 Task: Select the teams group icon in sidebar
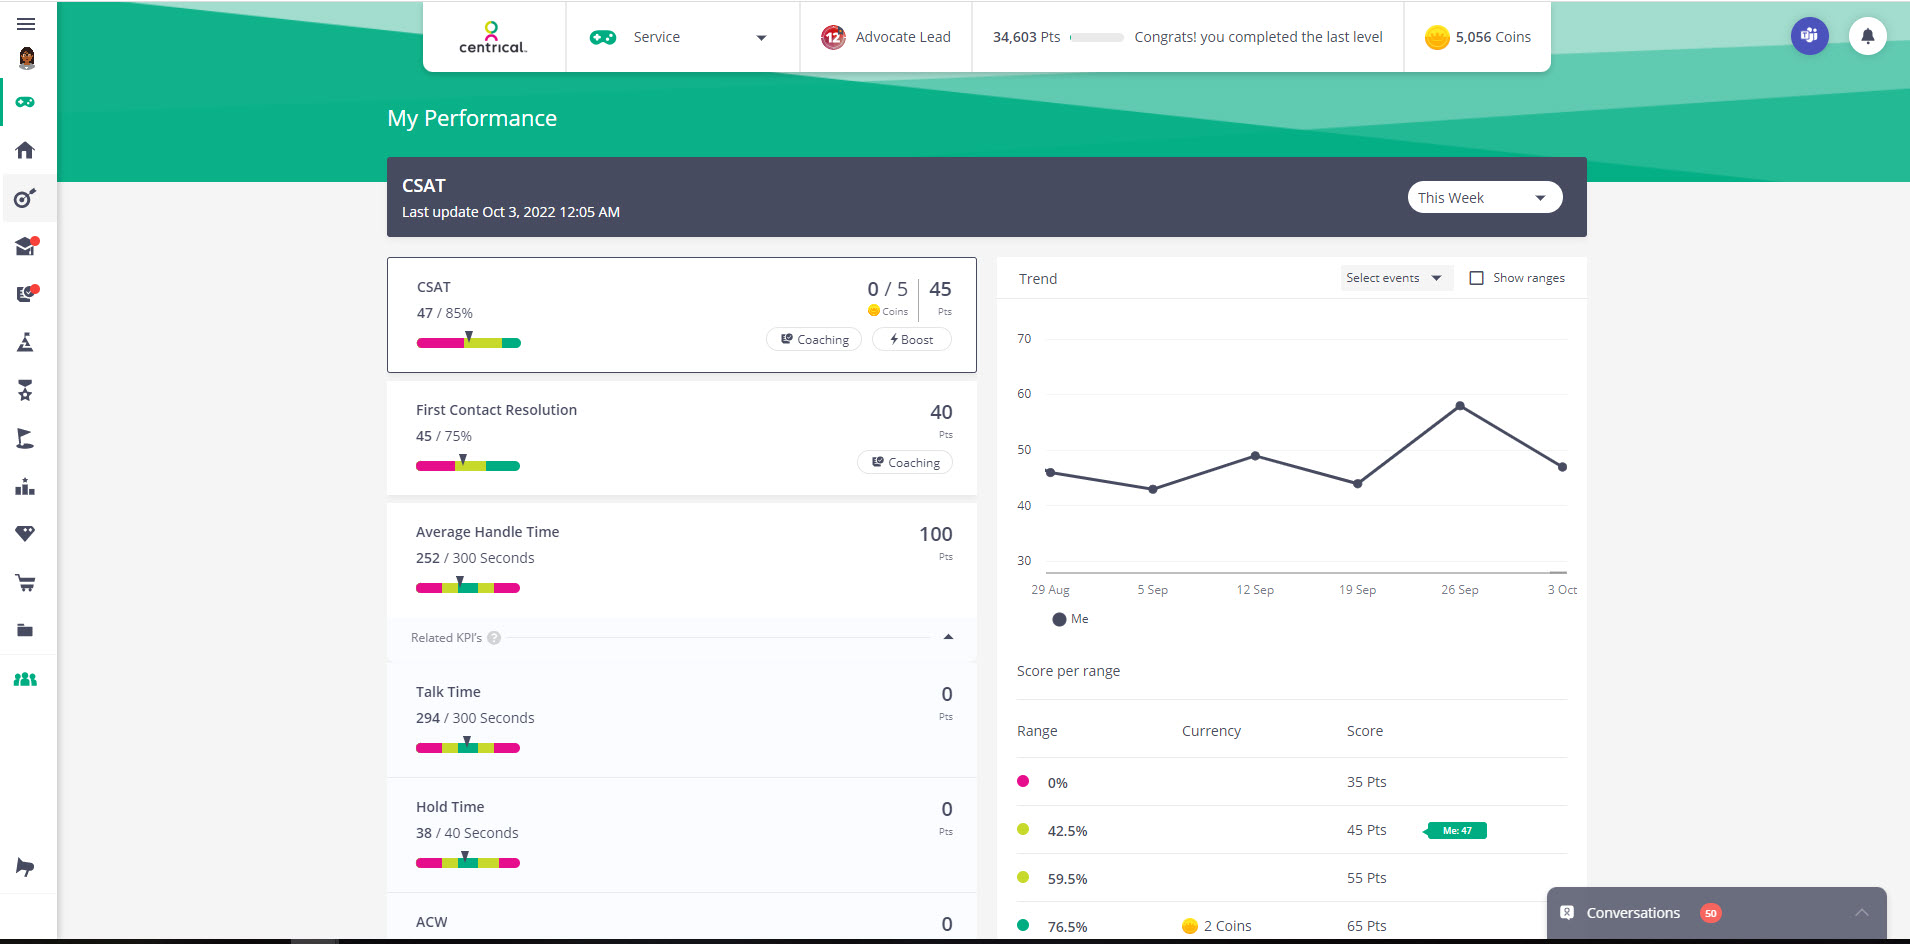(25, 679)
